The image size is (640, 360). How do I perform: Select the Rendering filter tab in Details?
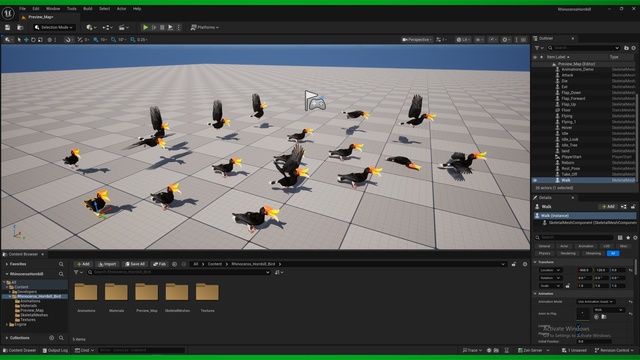(x=568, y=253)
